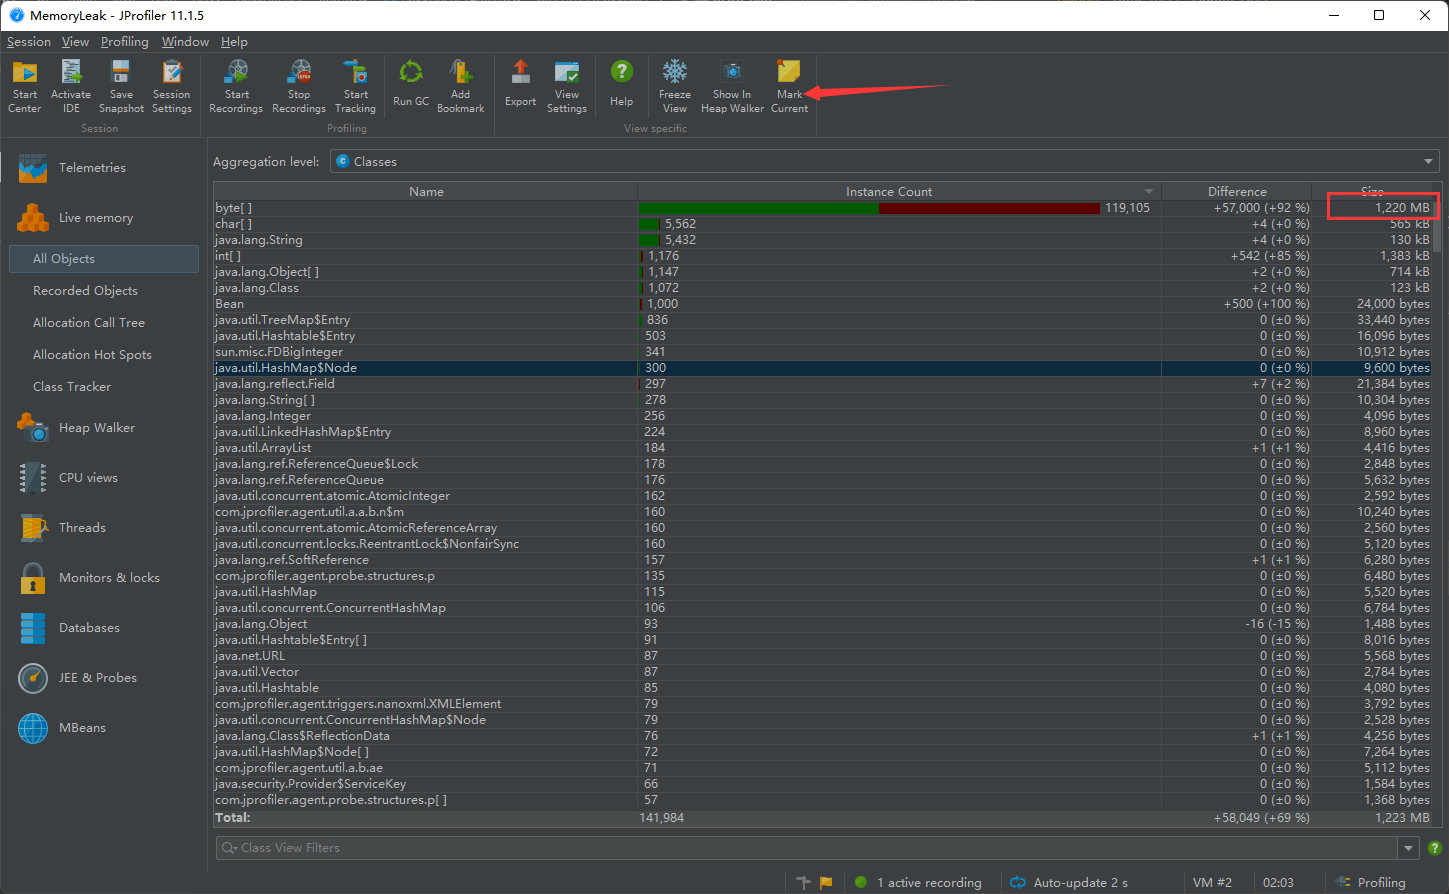
Task: Click Activate IDE toolbar icon
Action: pyautogui.click(x=71, y=86)
